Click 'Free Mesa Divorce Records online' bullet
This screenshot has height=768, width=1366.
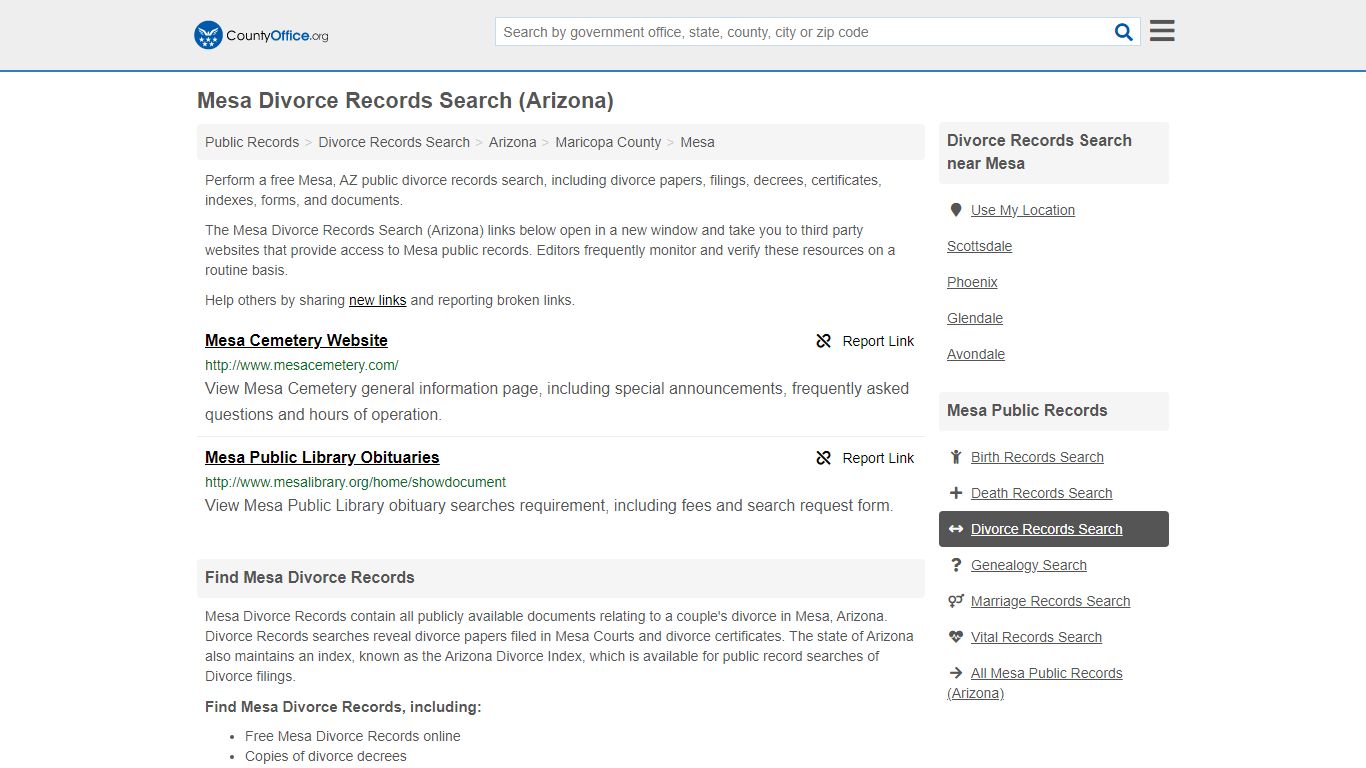click(353, 736)
